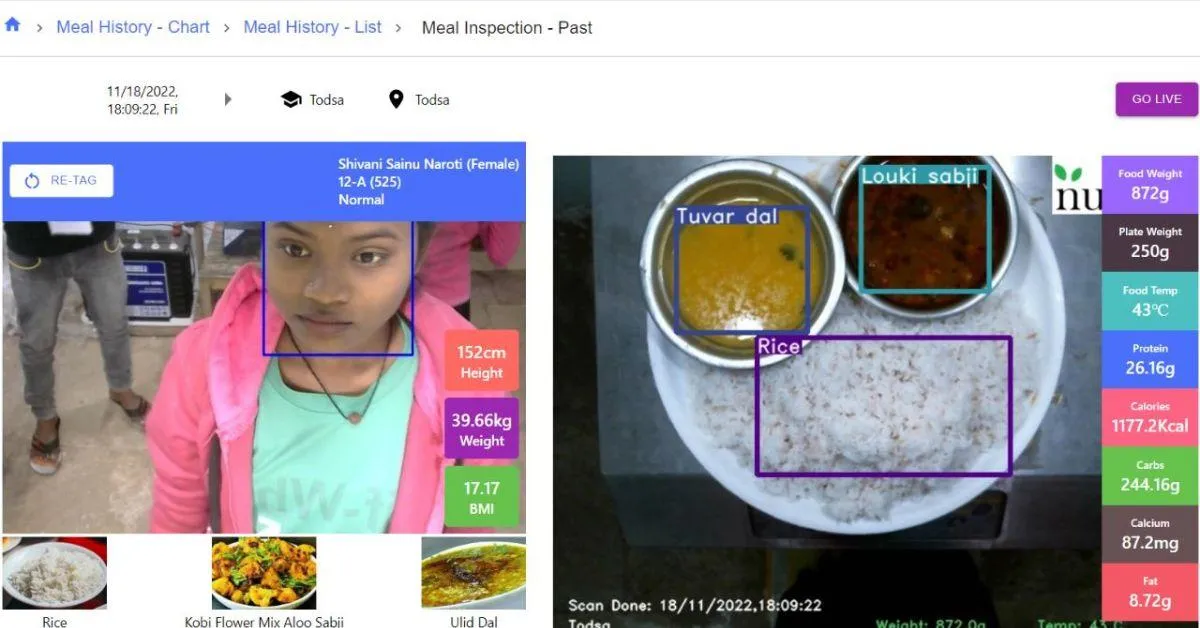Image resolution: width=1200 pixels, height=628 pixels.
Task: Select the Rice menu thumbnail
Action: tap(54, 573)
